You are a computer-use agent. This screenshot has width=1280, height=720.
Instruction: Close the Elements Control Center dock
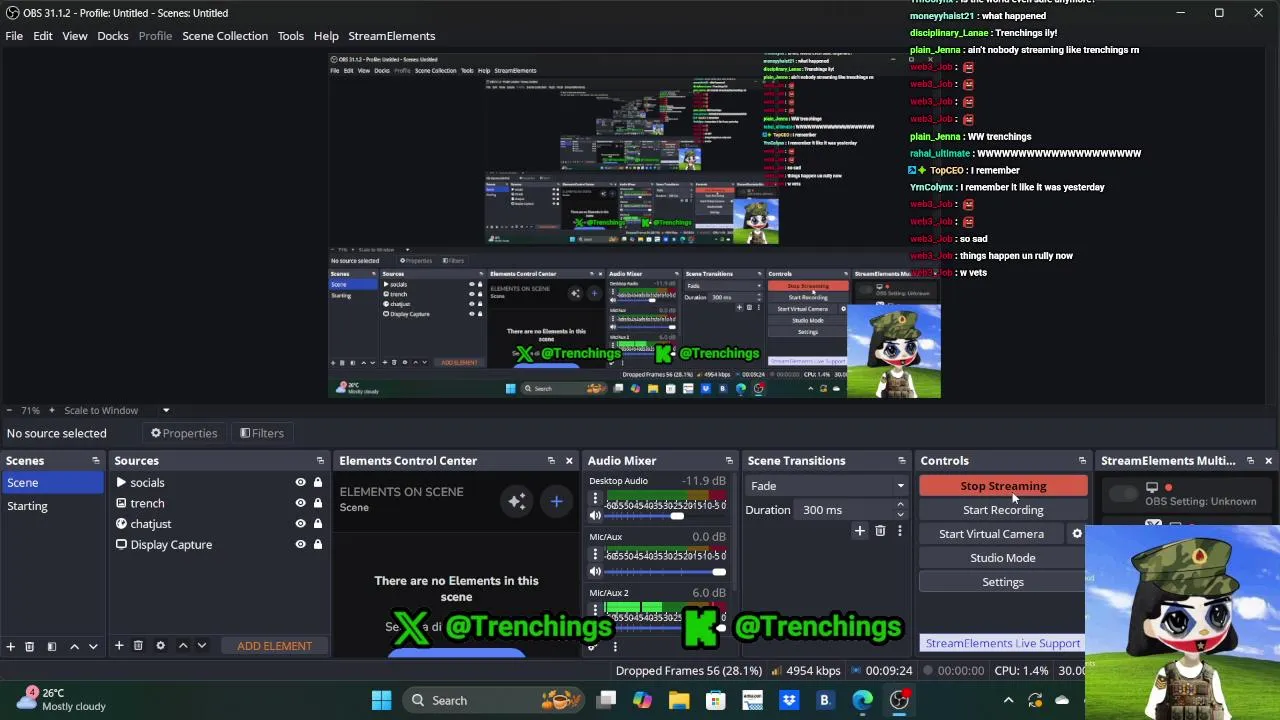pos(569,461)
